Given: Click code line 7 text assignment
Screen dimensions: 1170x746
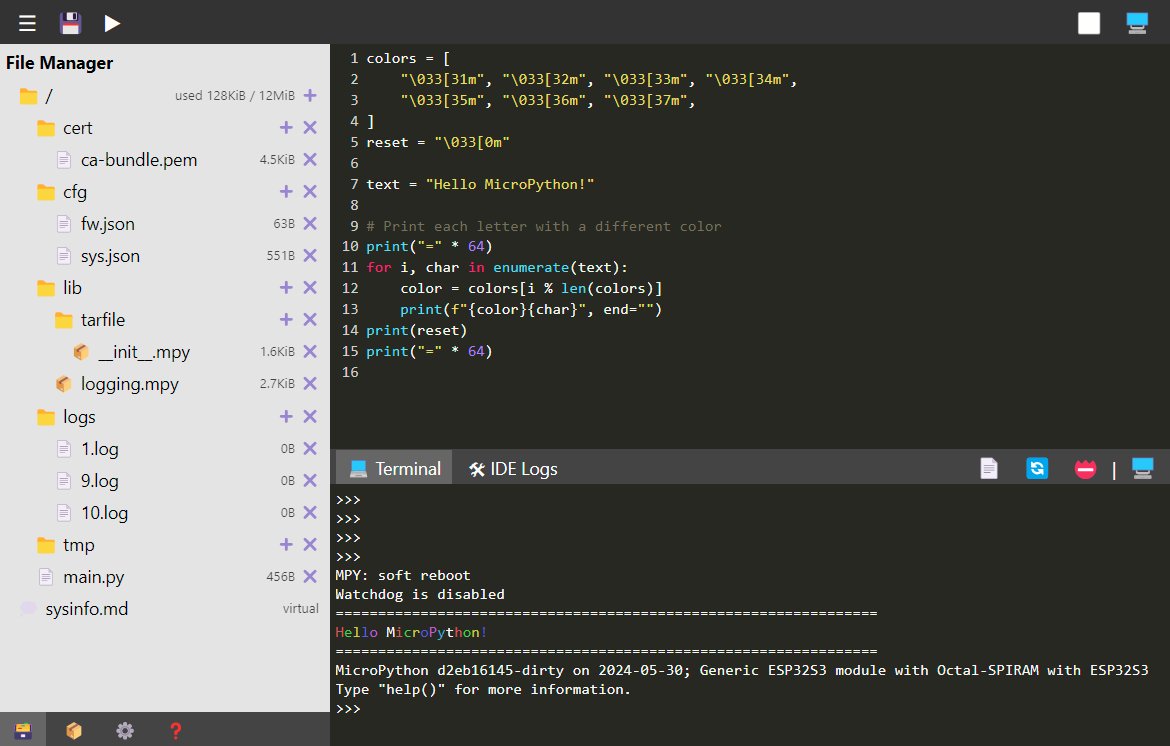Looking at the screenshot, I should click(x=481, y=184).
